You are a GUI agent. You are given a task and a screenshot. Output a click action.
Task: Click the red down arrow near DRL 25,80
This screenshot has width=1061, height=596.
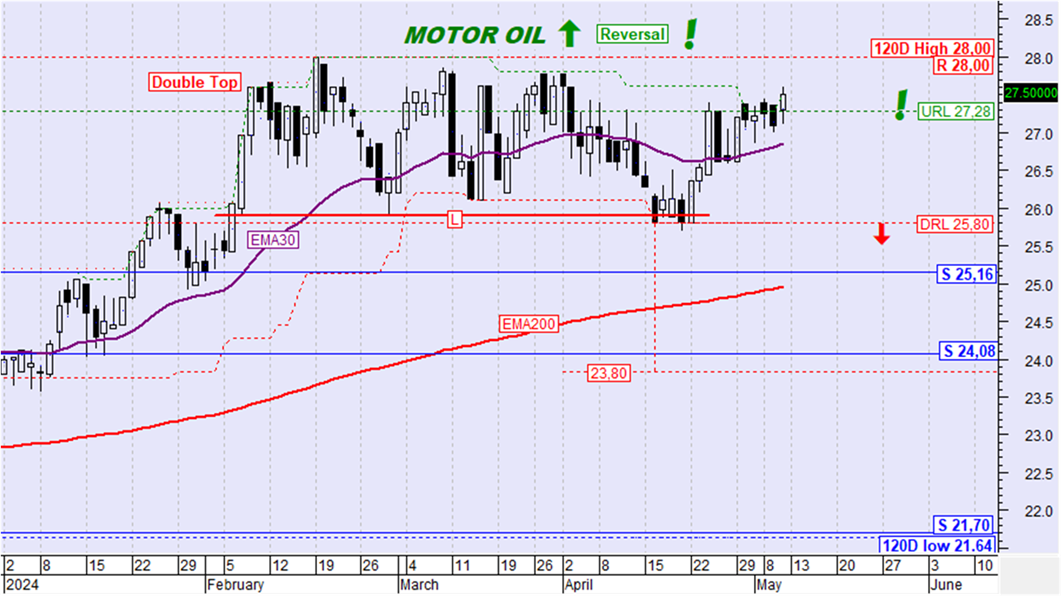[x=881, y=234]
